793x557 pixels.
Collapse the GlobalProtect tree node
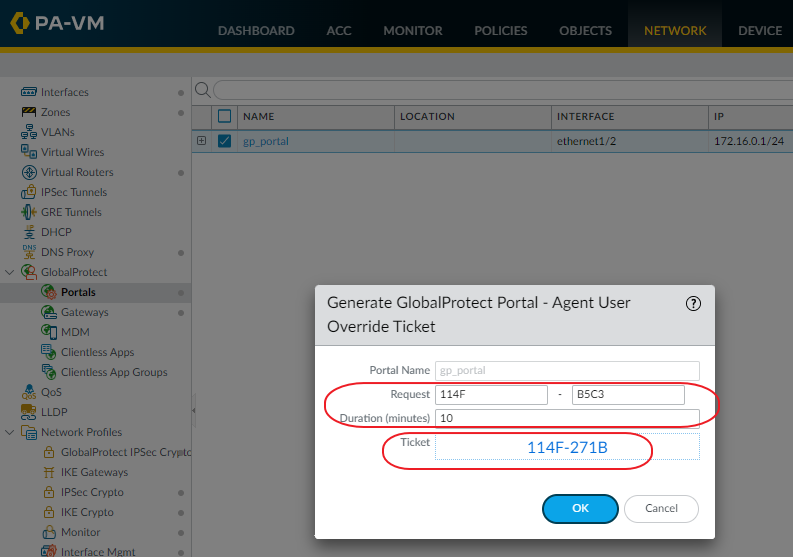(10, 272)
